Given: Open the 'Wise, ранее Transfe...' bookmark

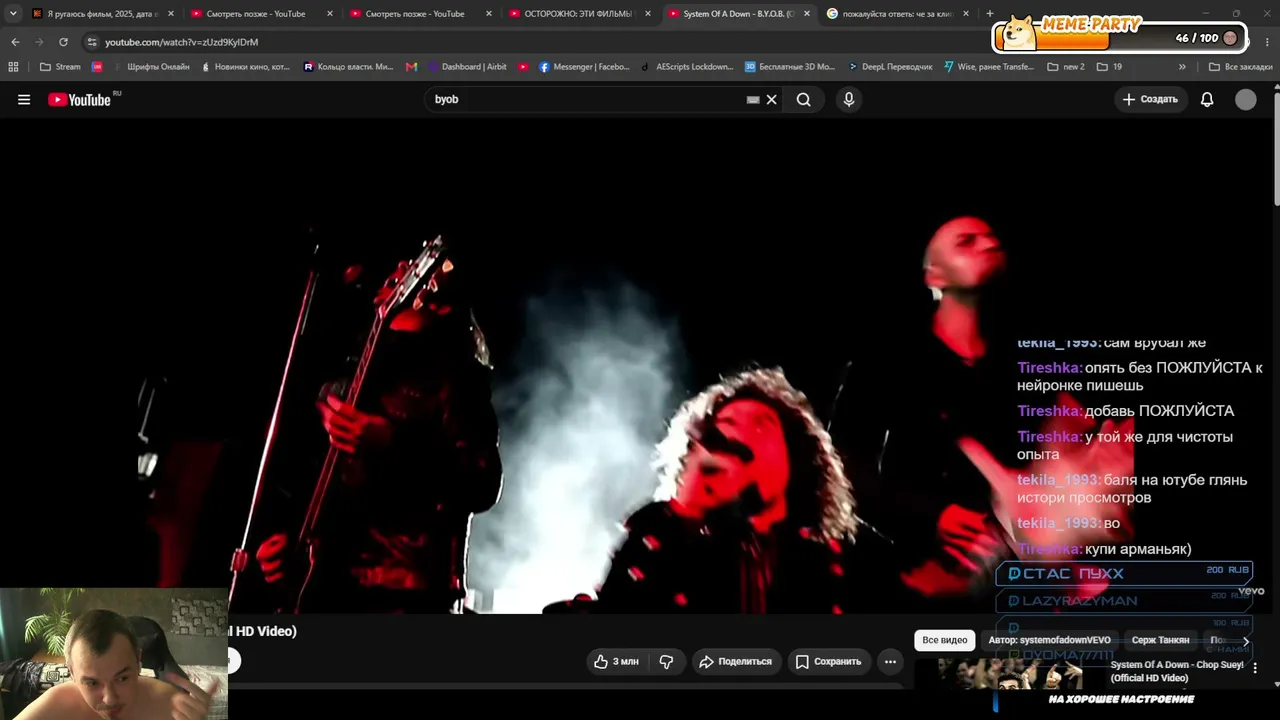Looking at the screenshot, I should (x=988, y=67).
